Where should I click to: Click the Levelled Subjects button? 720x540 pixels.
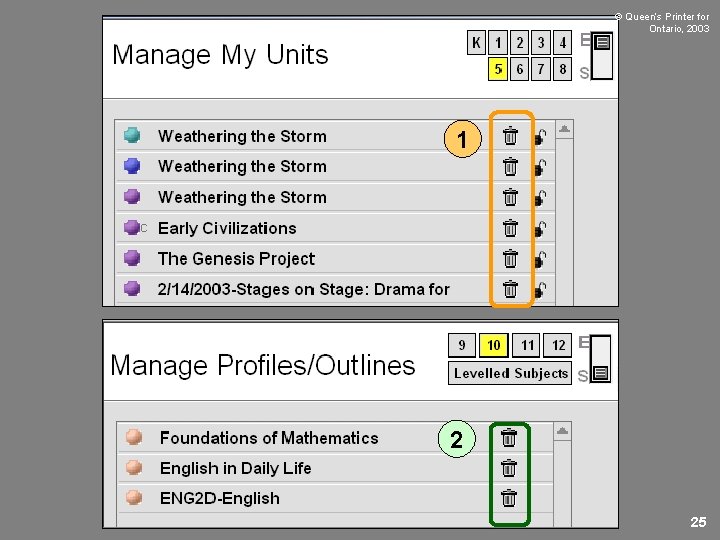(510, 373)
